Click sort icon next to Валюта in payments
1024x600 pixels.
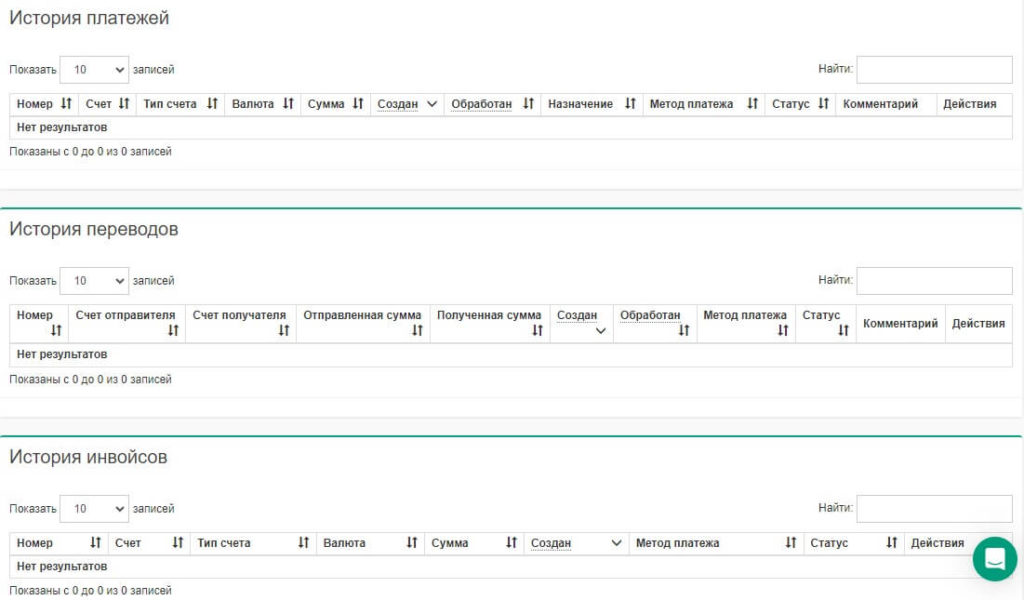click(288, 104)
